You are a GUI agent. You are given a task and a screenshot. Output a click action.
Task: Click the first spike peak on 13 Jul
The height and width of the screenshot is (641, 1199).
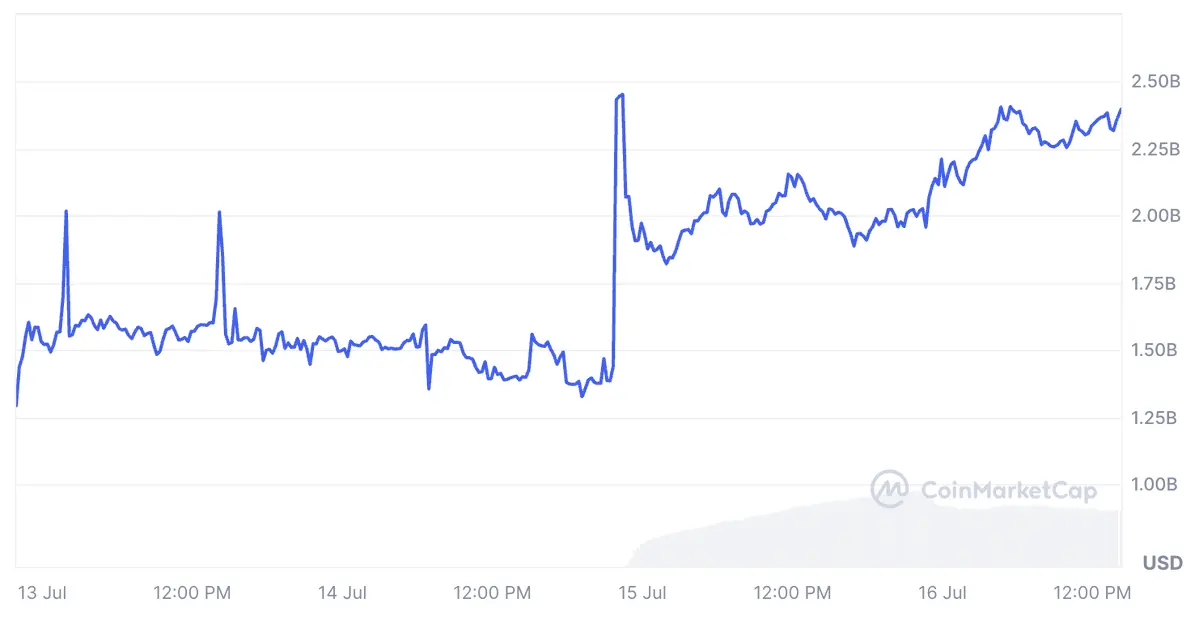click(66, 211)
